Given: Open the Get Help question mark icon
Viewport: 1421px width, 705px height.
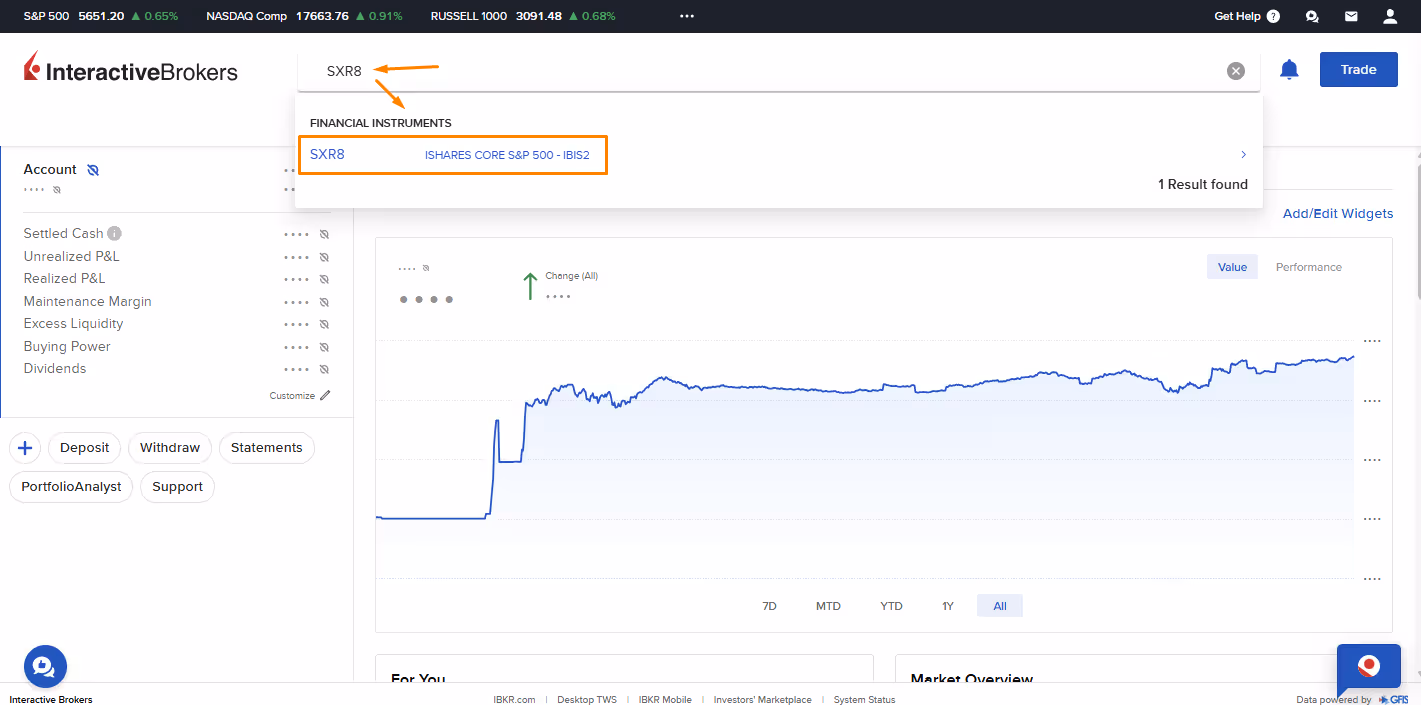Looking at the screenshot, I should (1273, 16).
